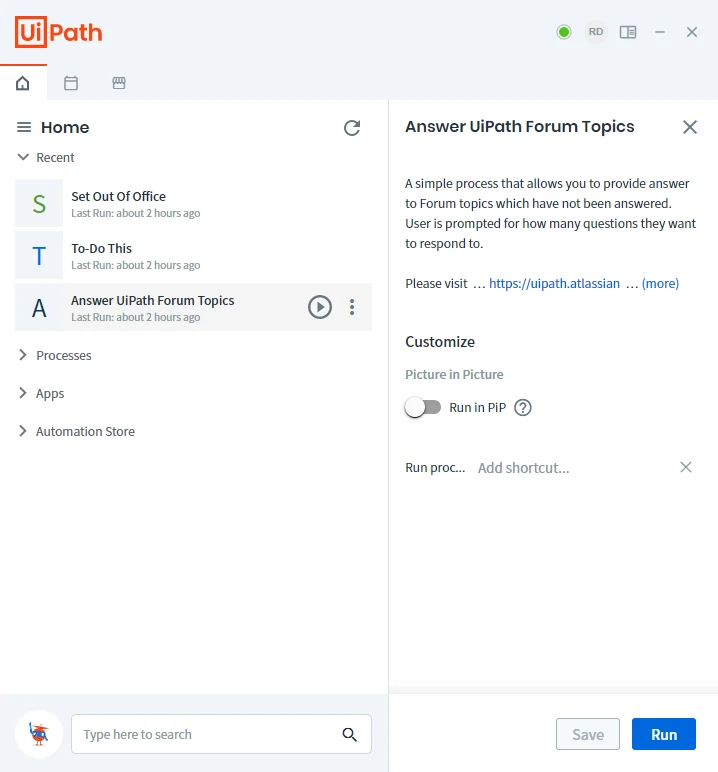Open the calendar reminders tab
The width and height of the screenshot is (718, 772).
tap(71, 83)
